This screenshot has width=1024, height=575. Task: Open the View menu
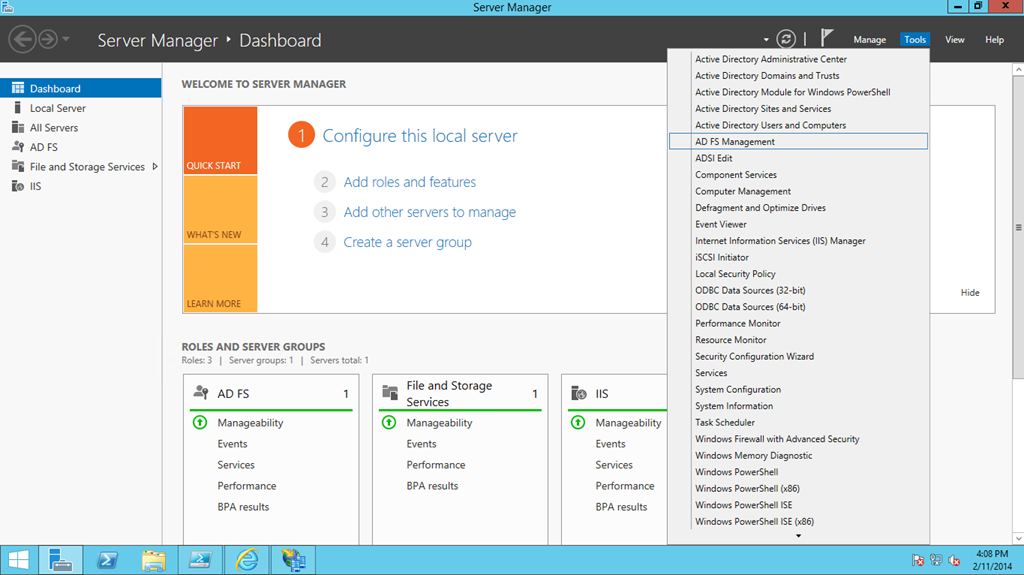click(954, 40)
